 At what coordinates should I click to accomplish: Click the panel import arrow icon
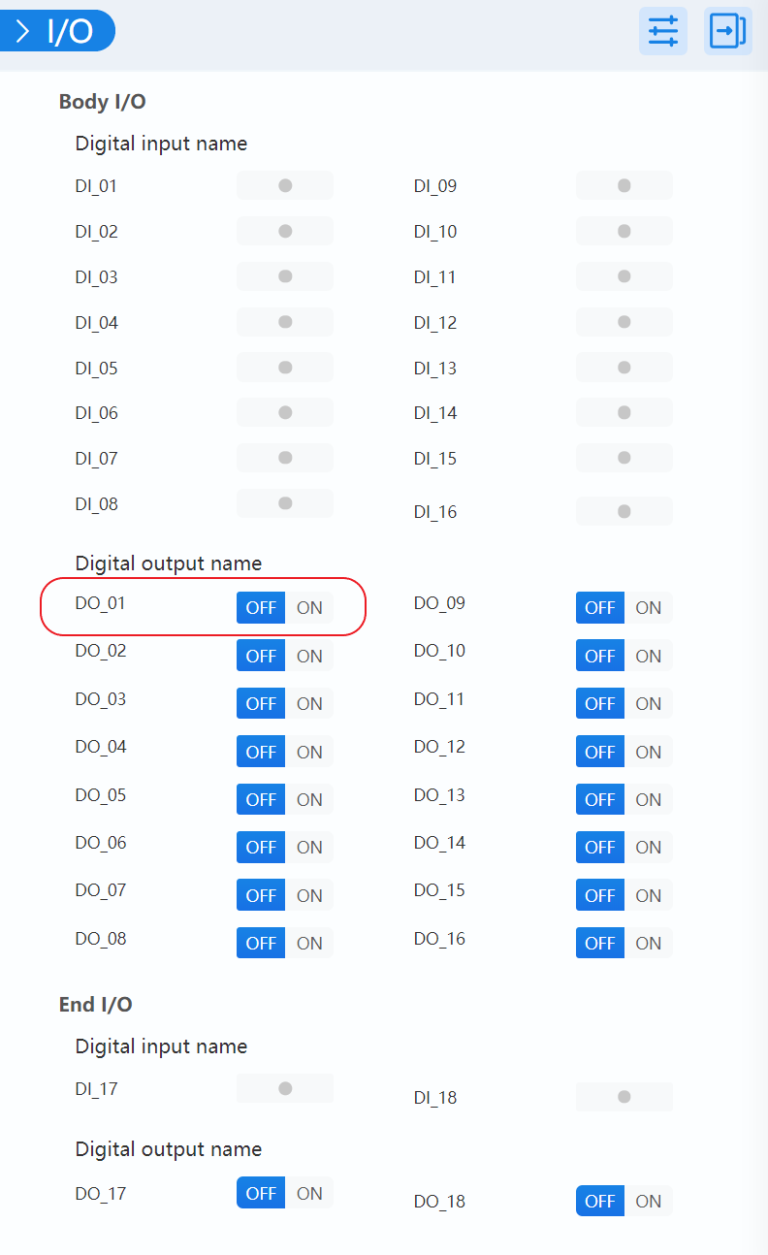click(x=727, y=31)
